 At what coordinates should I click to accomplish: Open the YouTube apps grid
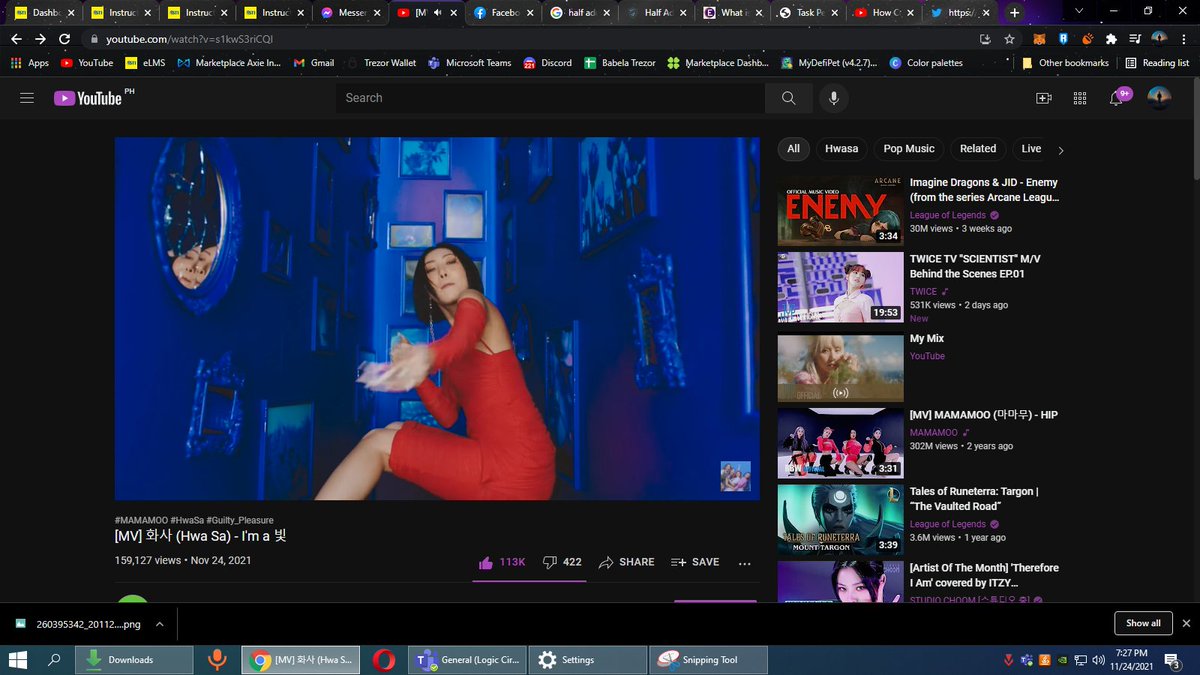point(1080,98)
